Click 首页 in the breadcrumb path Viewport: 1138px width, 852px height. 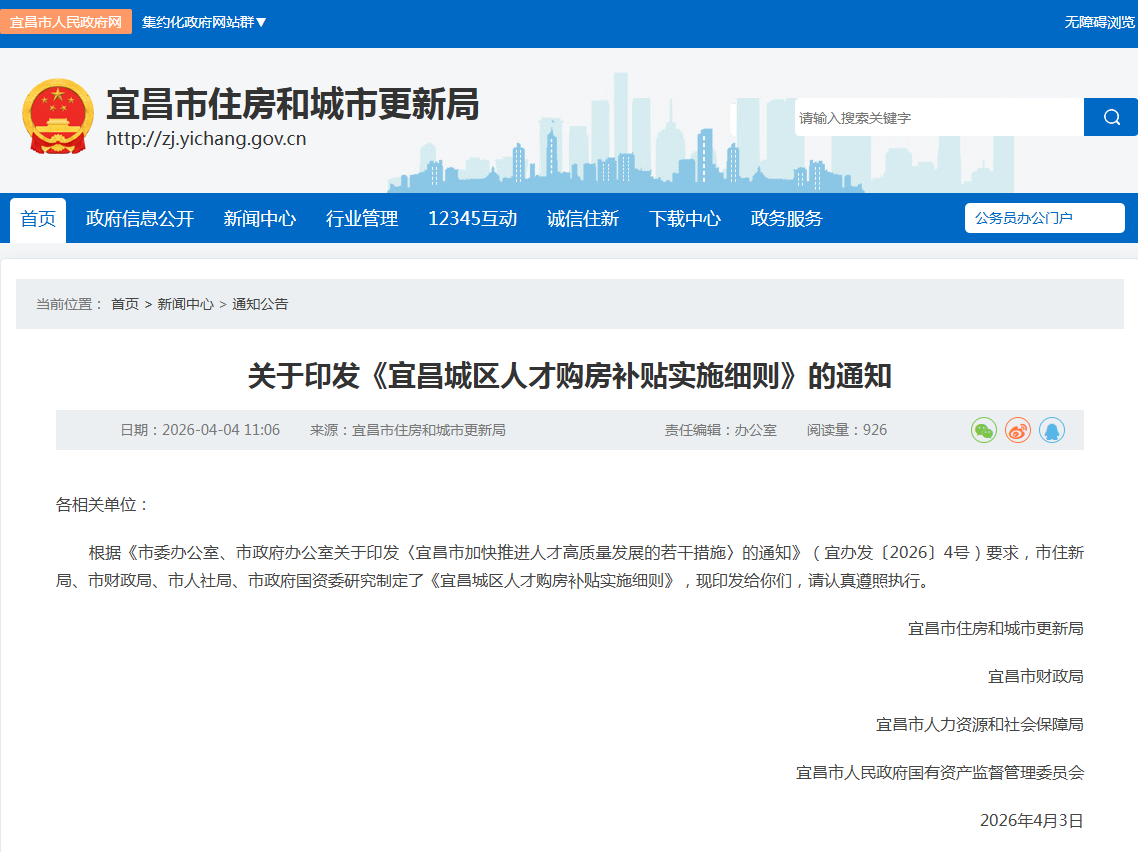coord(125,304)
